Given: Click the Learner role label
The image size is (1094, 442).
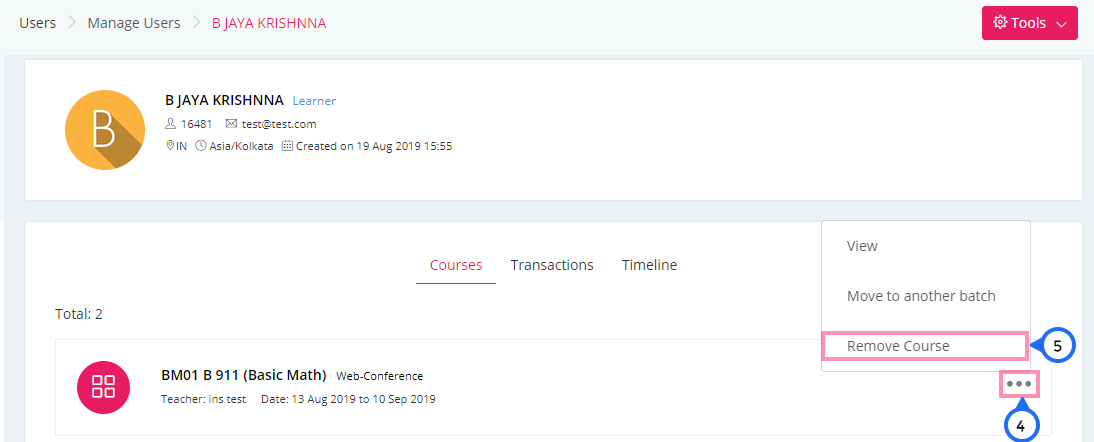Looking at the screenshot, I should (314, 101).
